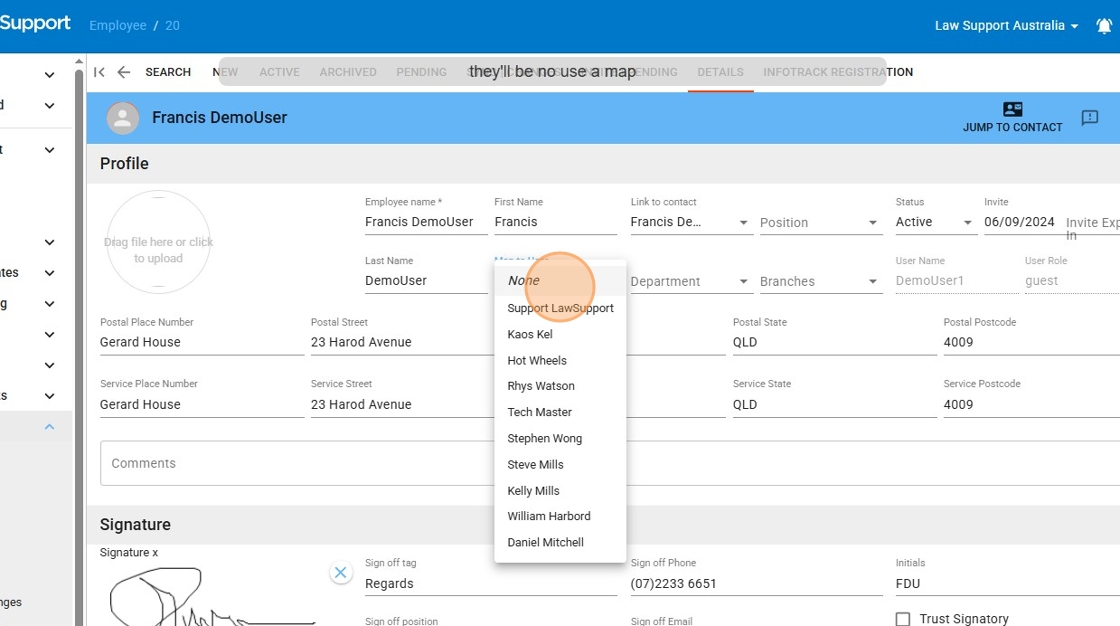Image resolution: width=1120 pixels, height=626 pixels.
Task: Switch to the Search tab
Action: pos(168,72)
